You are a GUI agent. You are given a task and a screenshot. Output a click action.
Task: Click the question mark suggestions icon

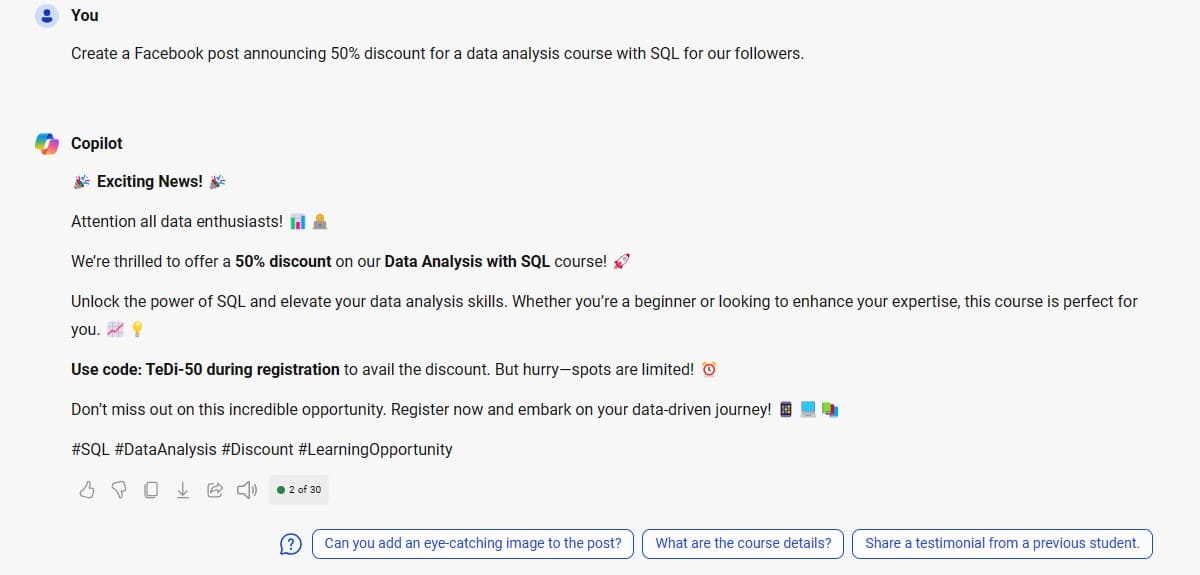coord(291,544)
